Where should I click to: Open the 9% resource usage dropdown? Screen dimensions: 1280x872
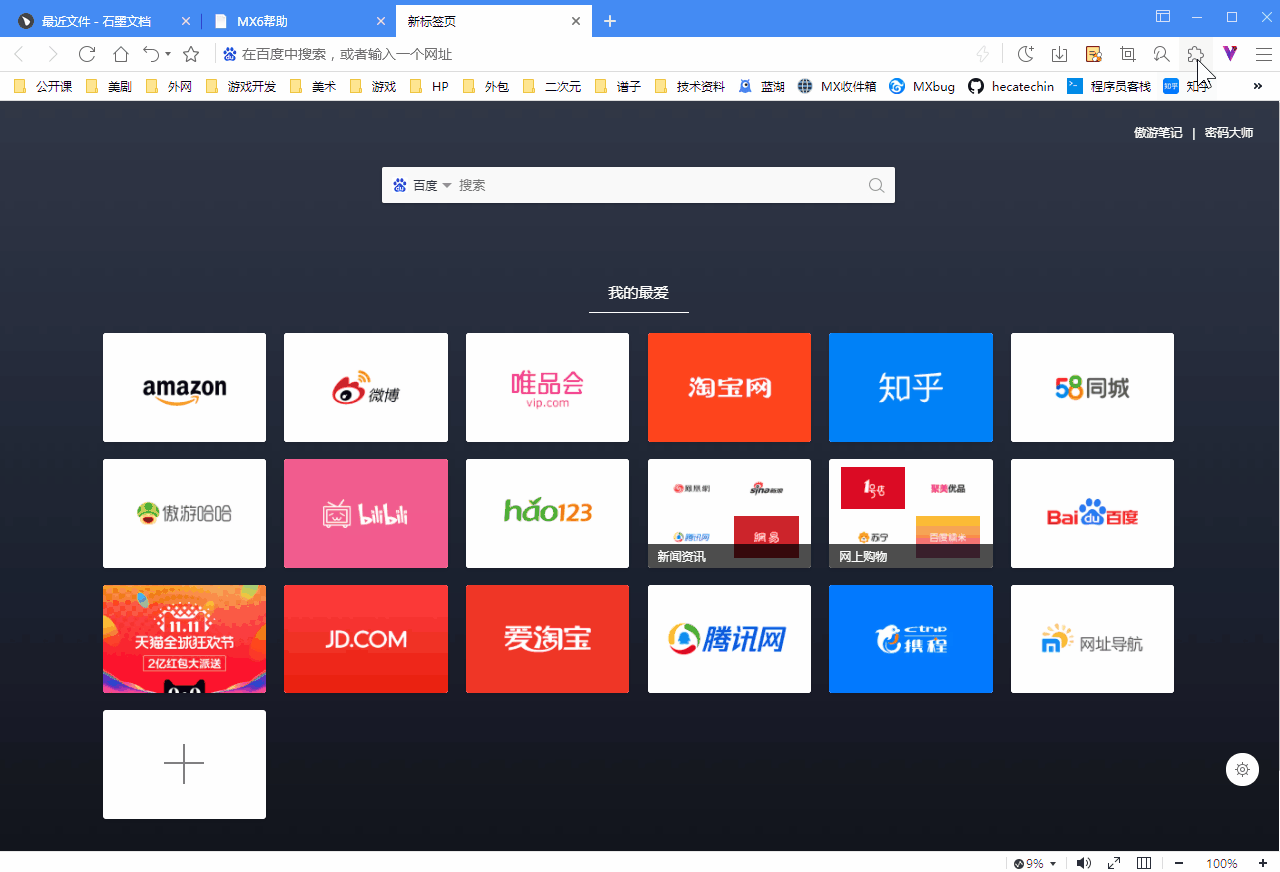tap(1033, 862)
